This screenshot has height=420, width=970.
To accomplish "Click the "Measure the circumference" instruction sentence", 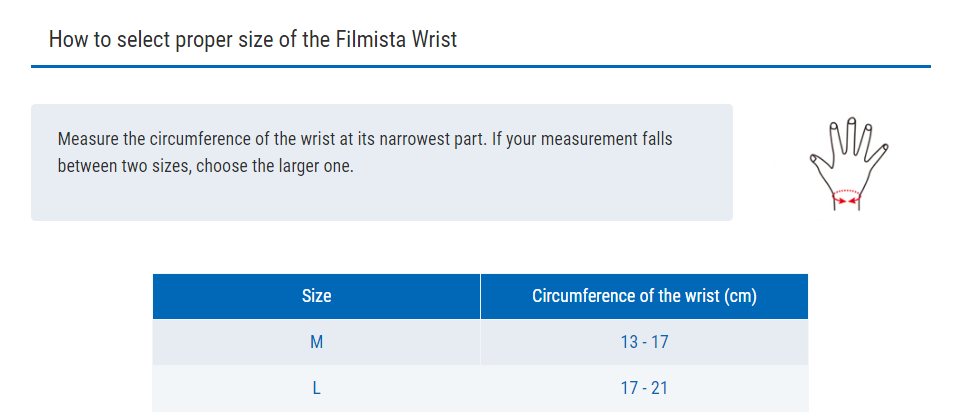I will click(272, 139).
